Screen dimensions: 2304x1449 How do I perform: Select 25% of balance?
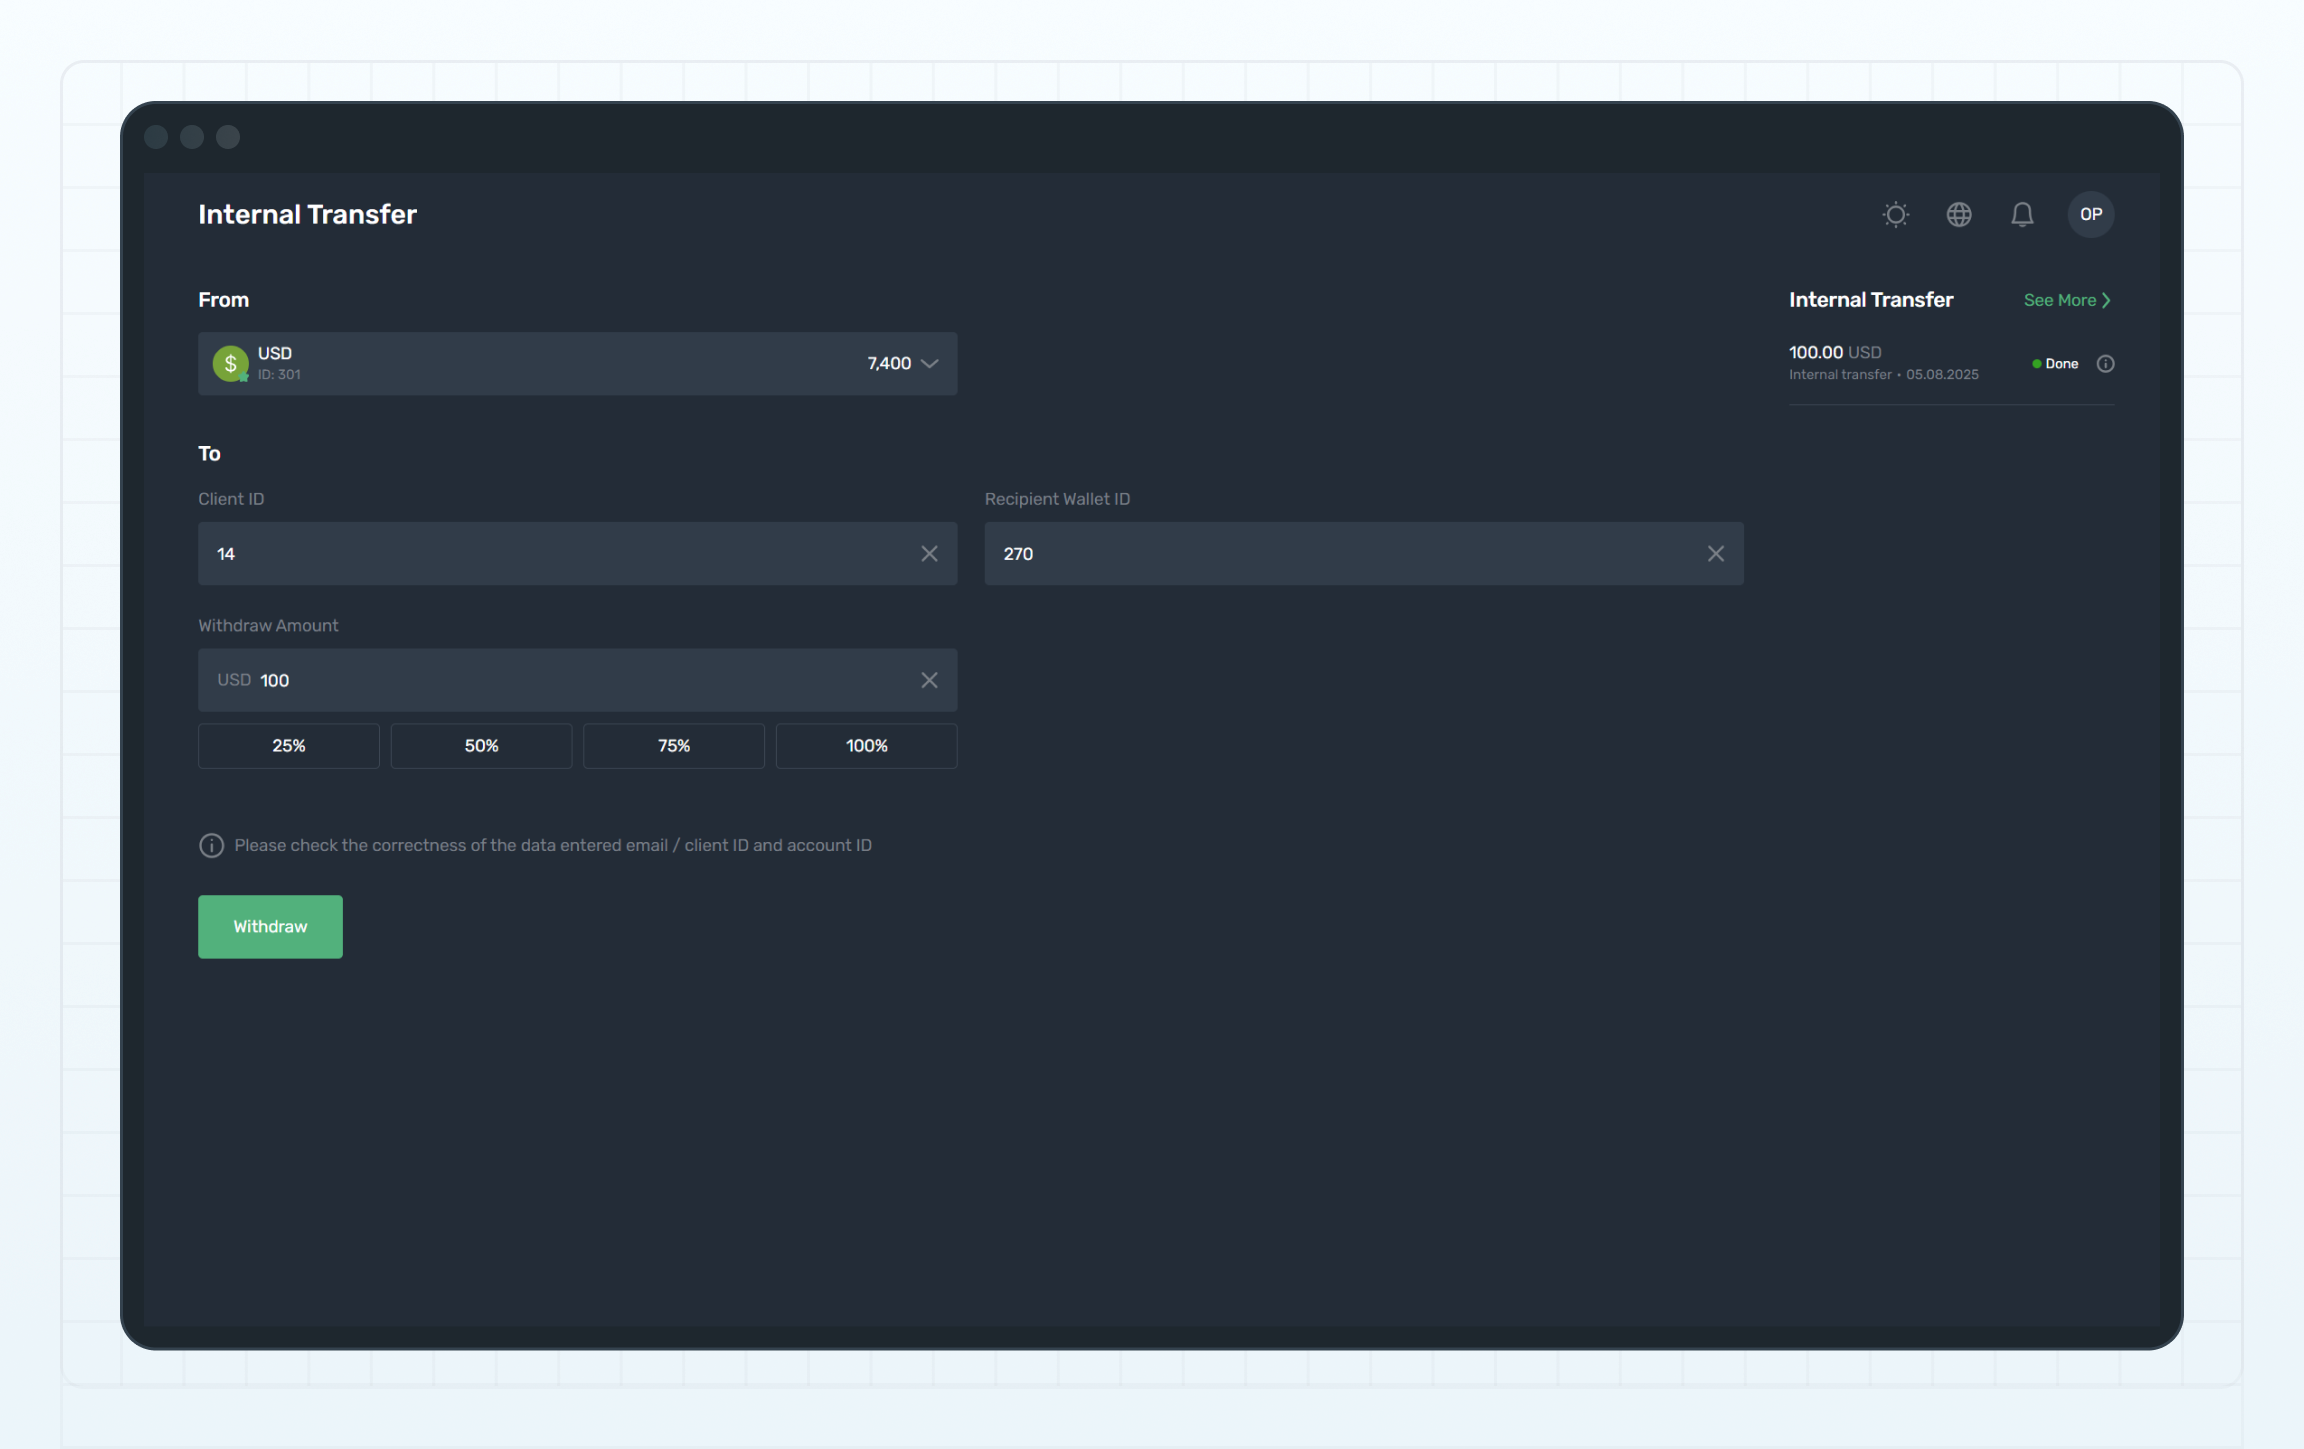pos(288,746)
